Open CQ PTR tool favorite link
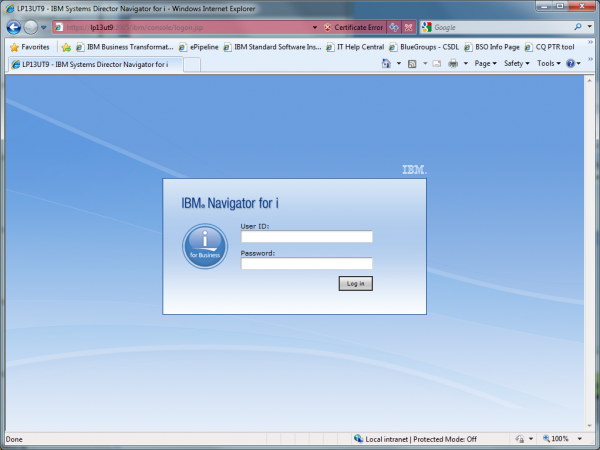600x450 pixels. 549,47
